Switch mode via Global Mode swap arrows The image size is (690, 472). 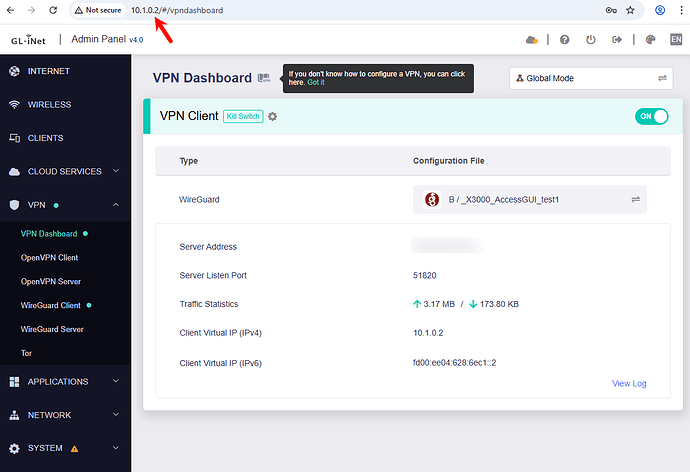[662, 78]
